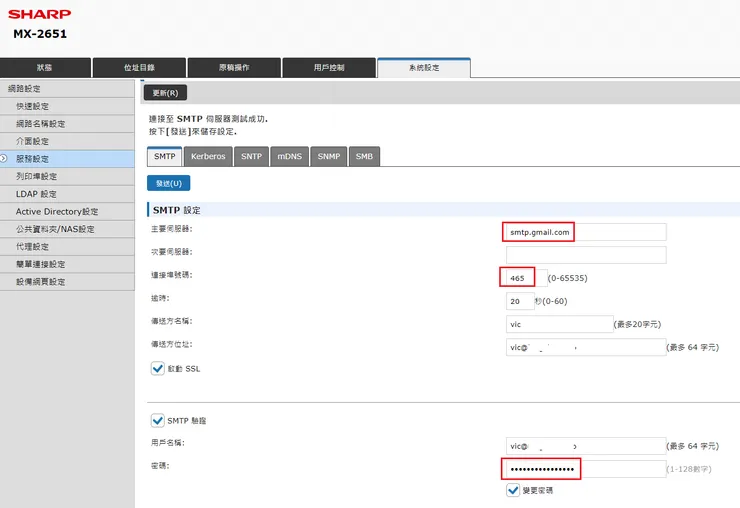Select the SMTP service tab
740x508 pixels.
point(165,156)
